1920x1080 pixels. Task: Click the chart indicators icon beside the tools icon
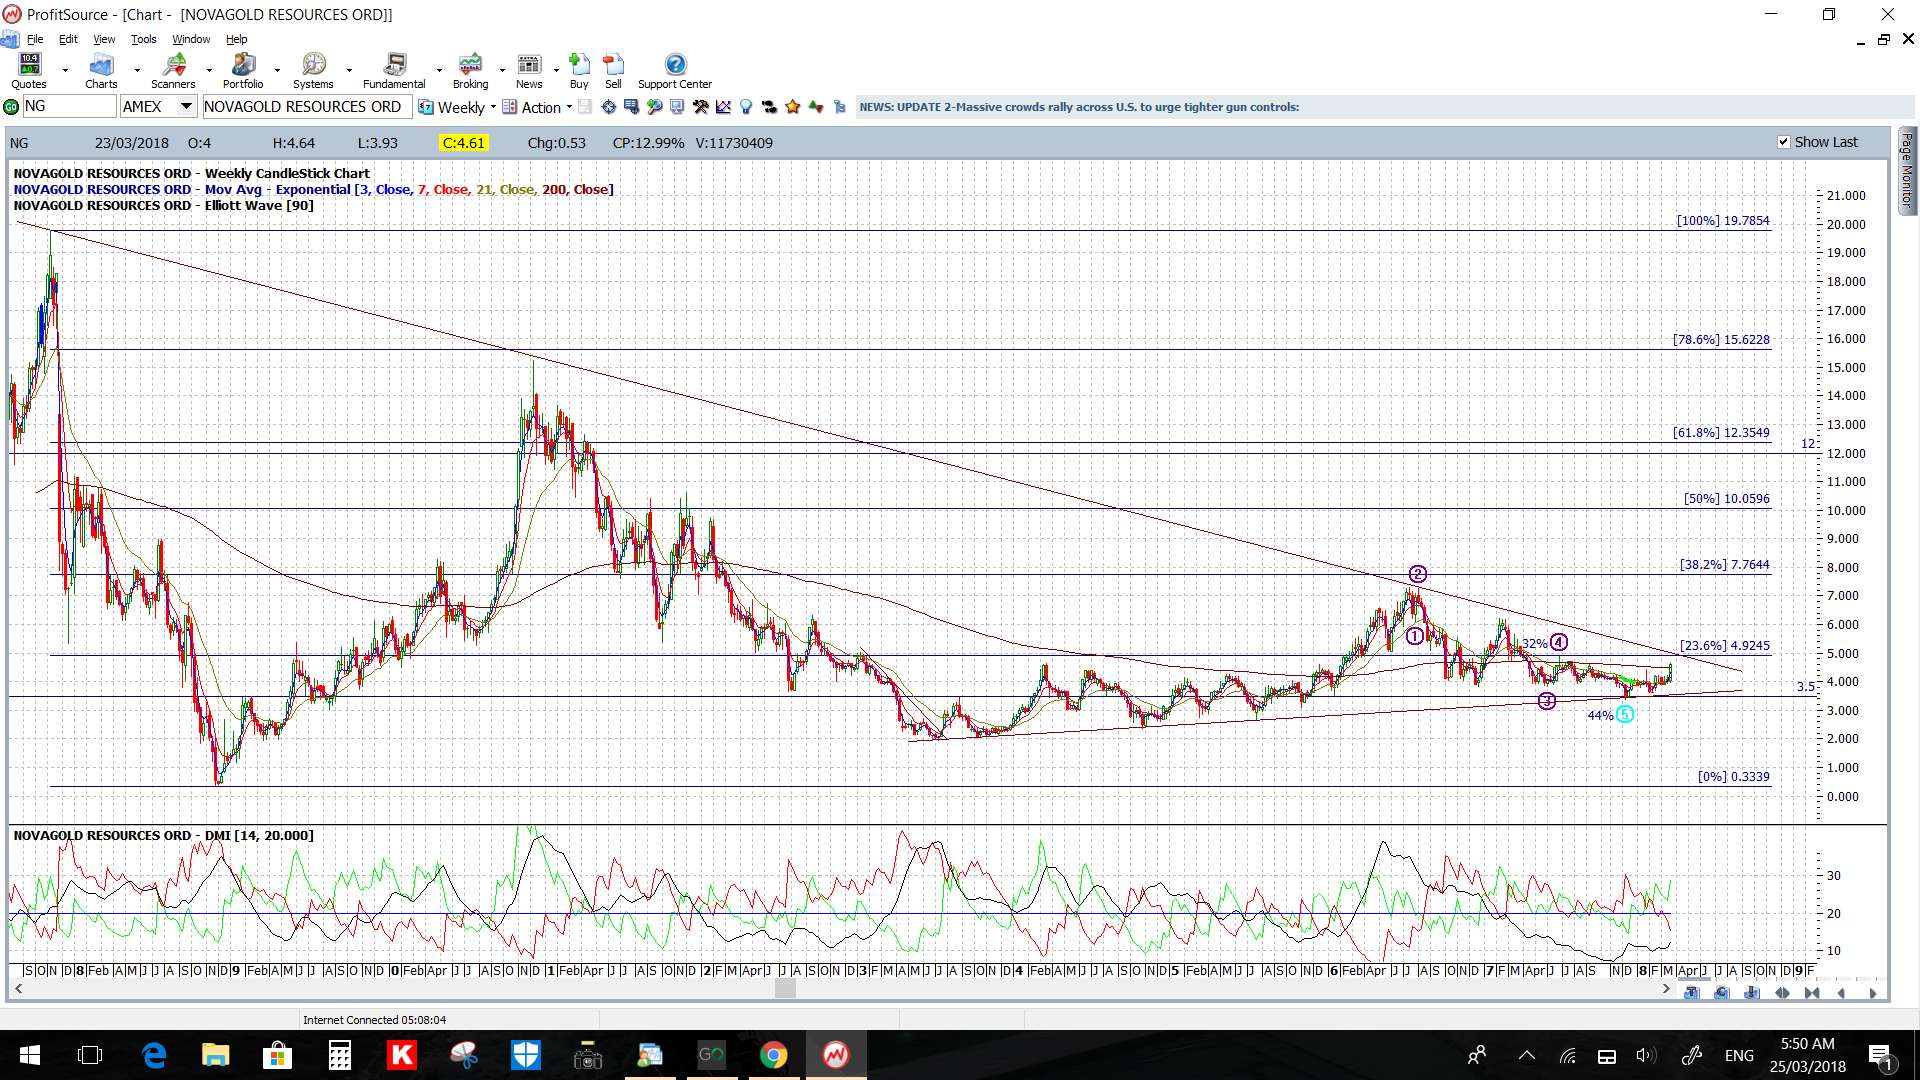[x=723, y=107]
